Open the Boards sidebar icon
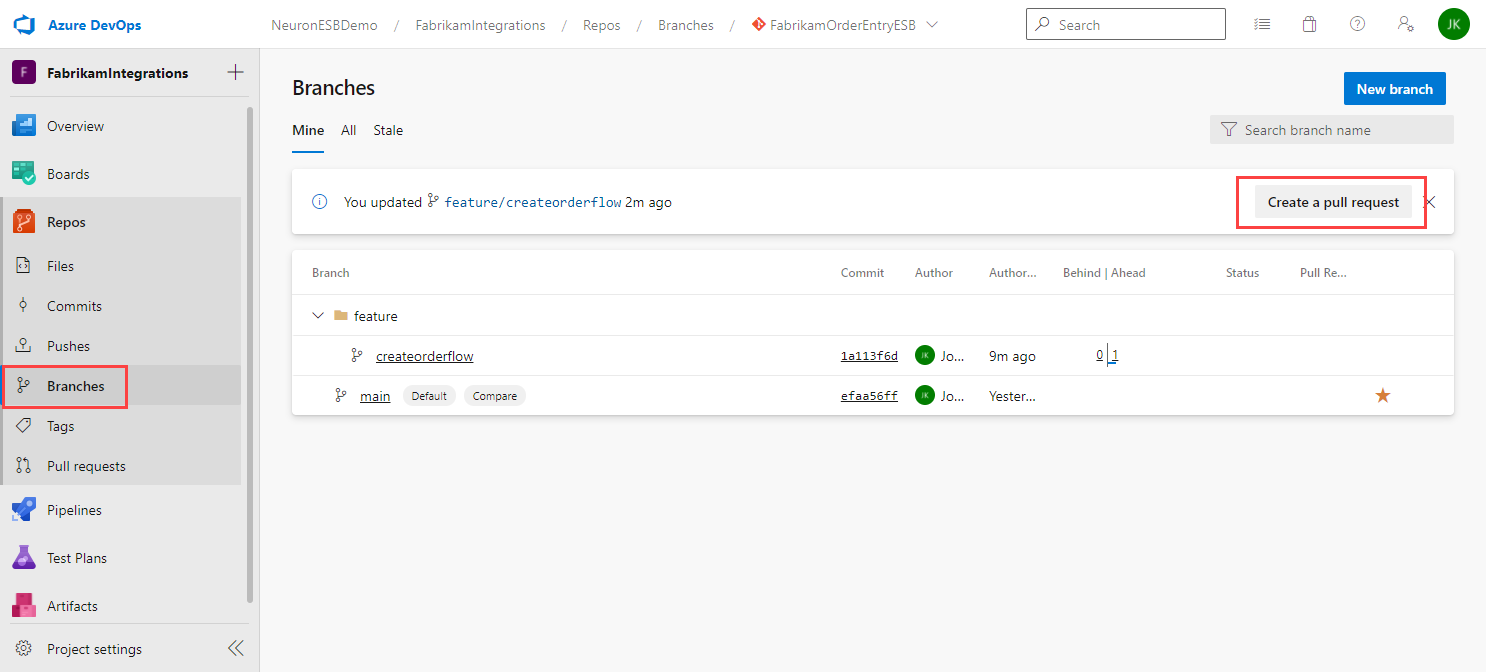 [24, 174]
